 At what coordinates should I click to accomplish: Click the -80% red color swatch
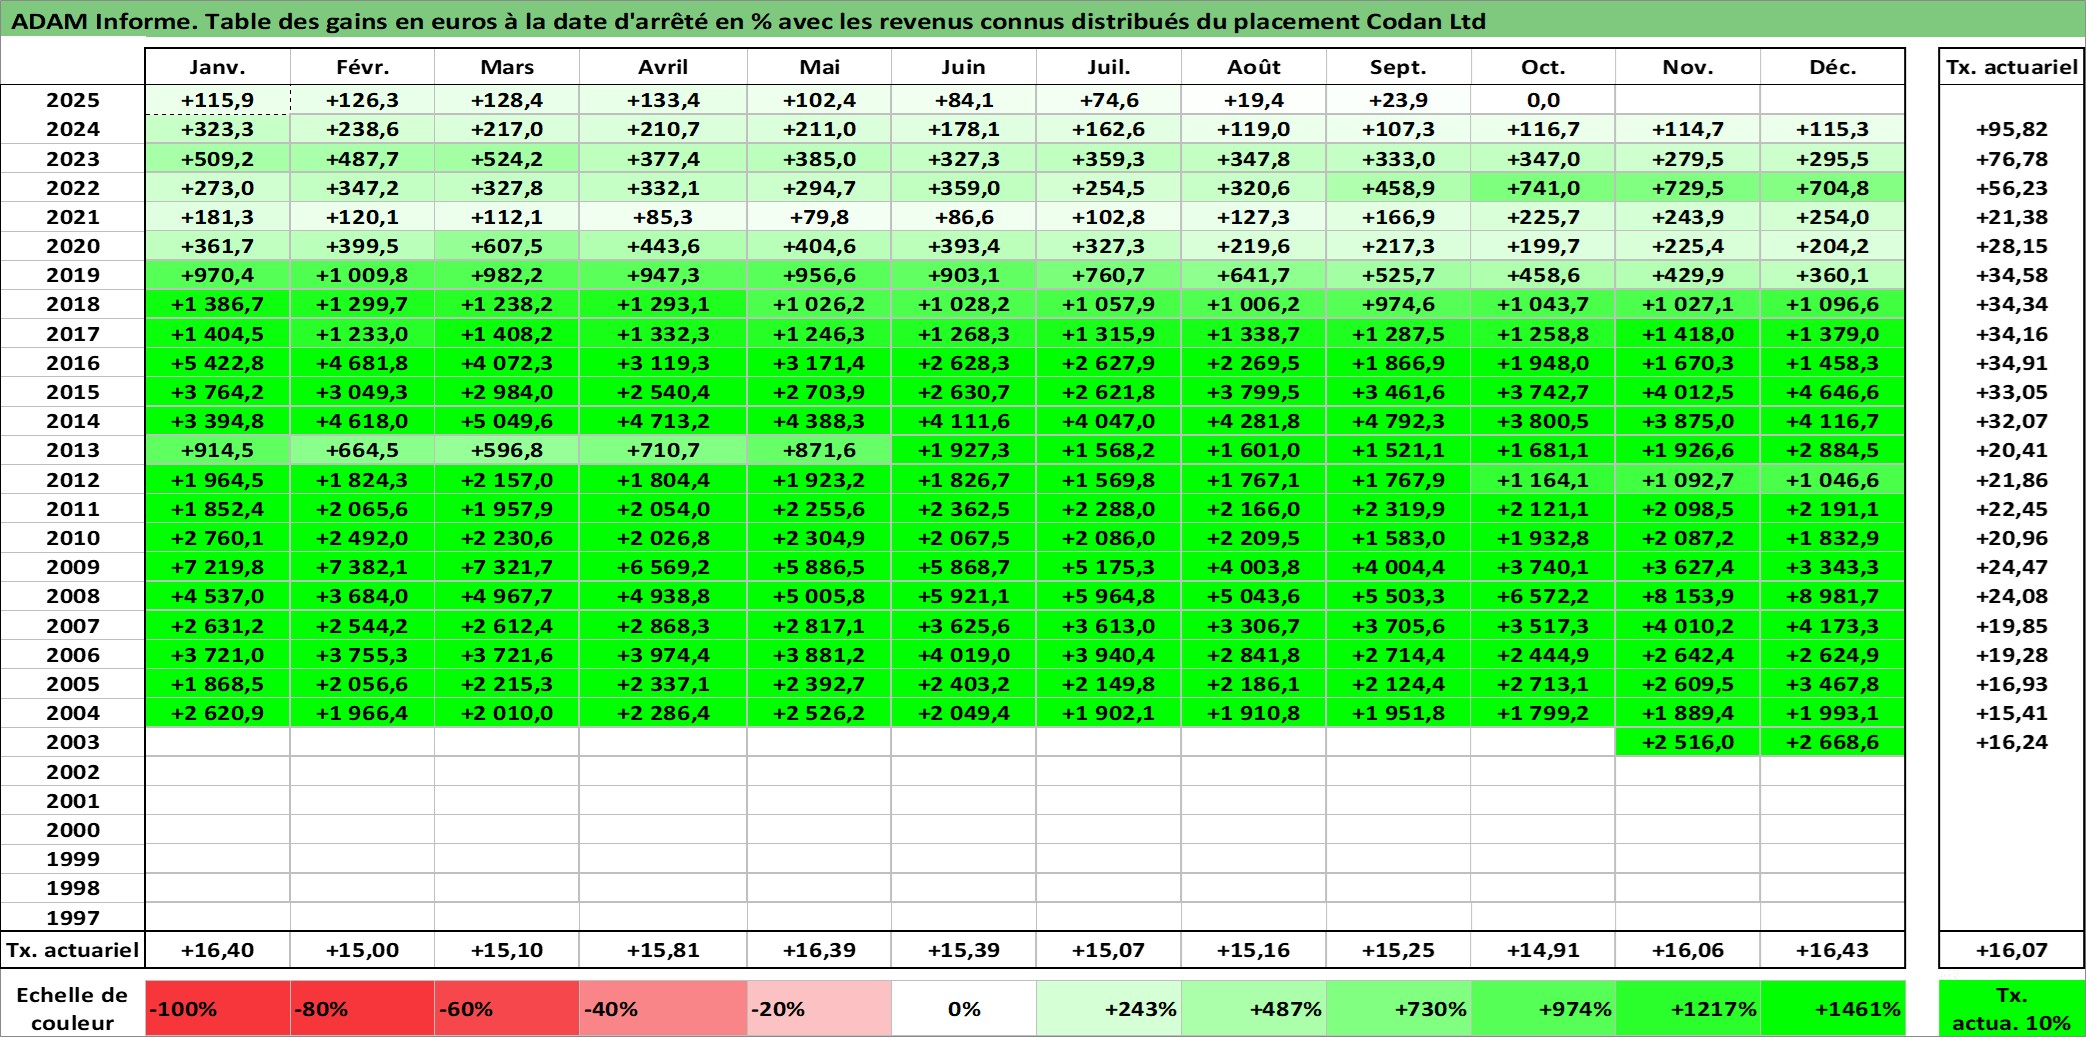pyautogui.click(x=362, y=1008)
